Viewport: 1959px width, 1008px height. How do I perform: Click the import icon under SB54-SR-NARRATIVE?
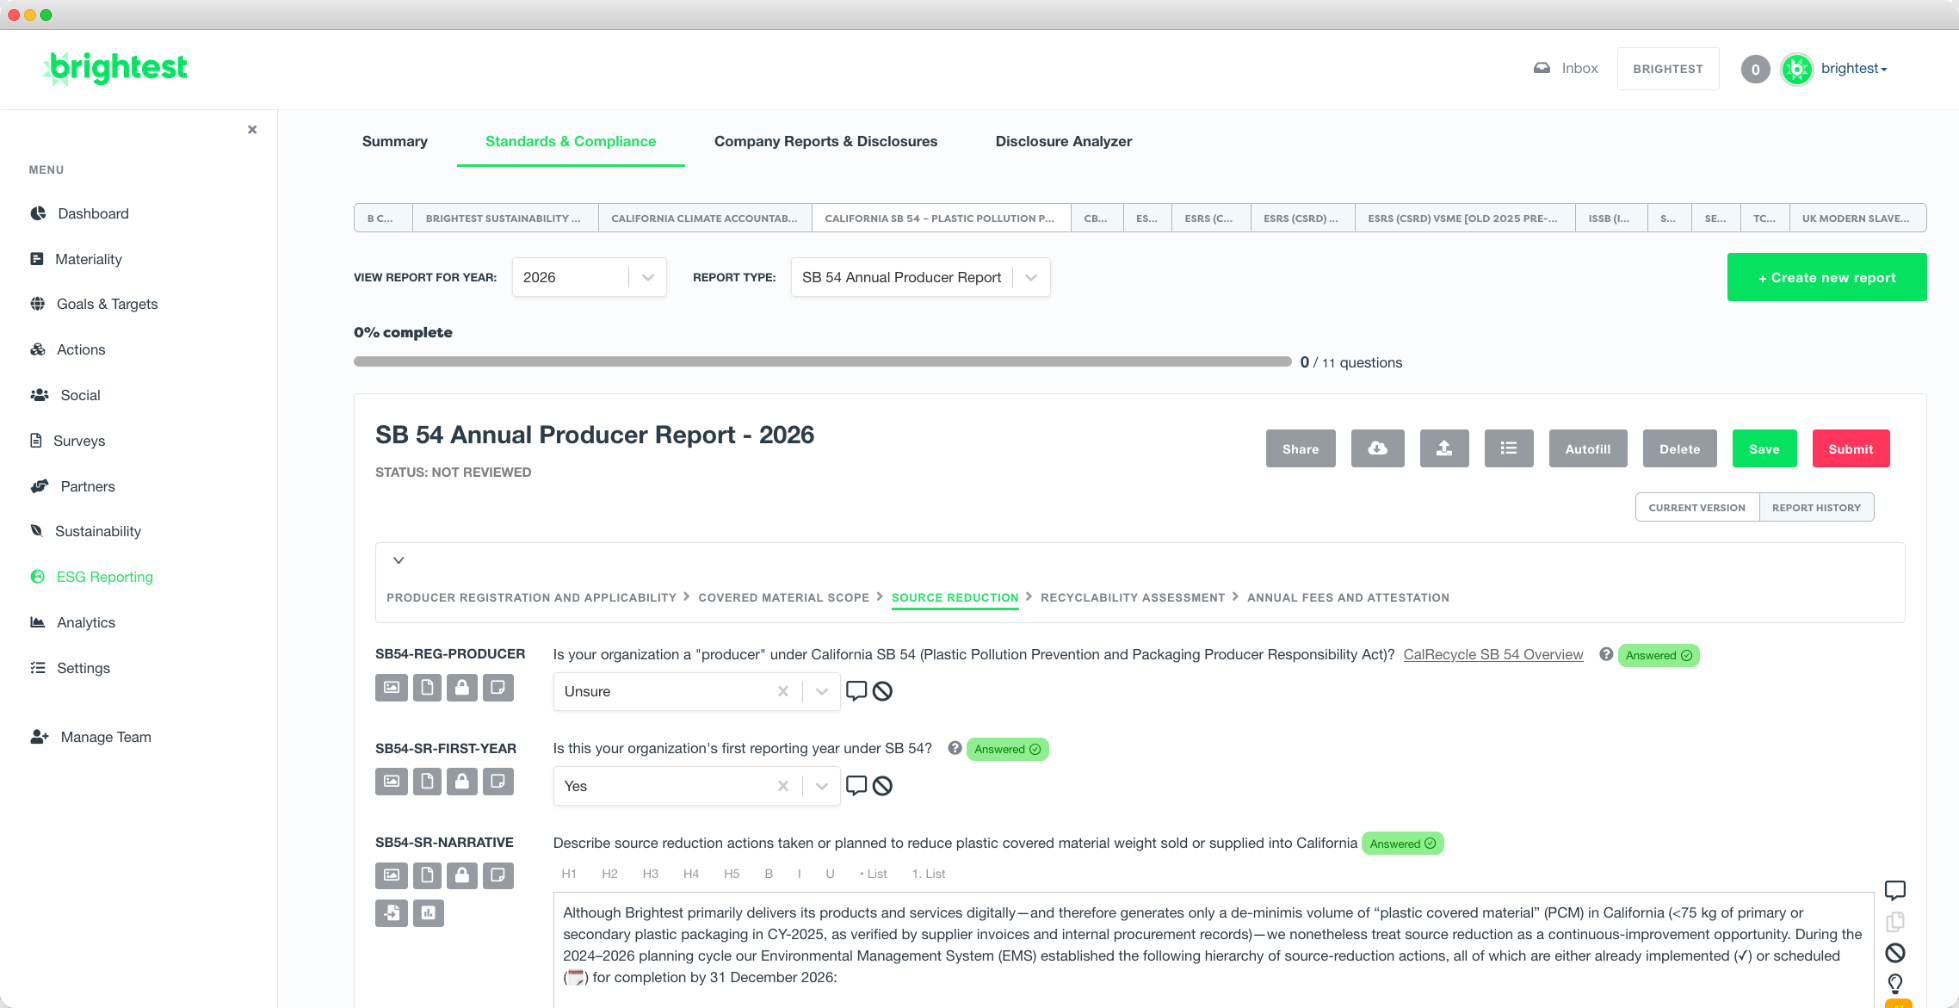pos(391,913)
